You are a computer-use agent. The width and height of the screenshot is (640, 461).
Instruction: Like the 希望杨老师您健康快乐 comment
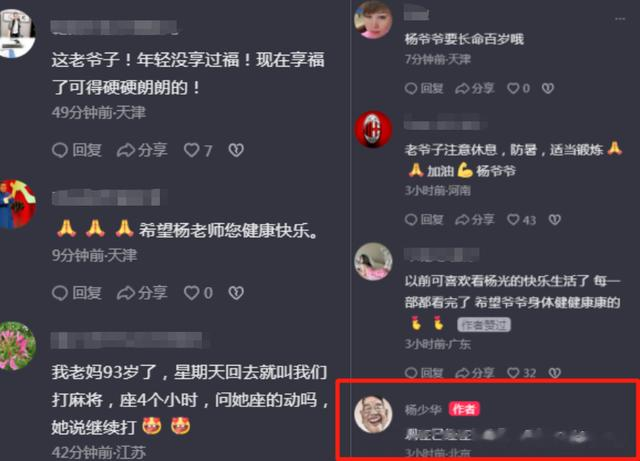coord(198,293)
